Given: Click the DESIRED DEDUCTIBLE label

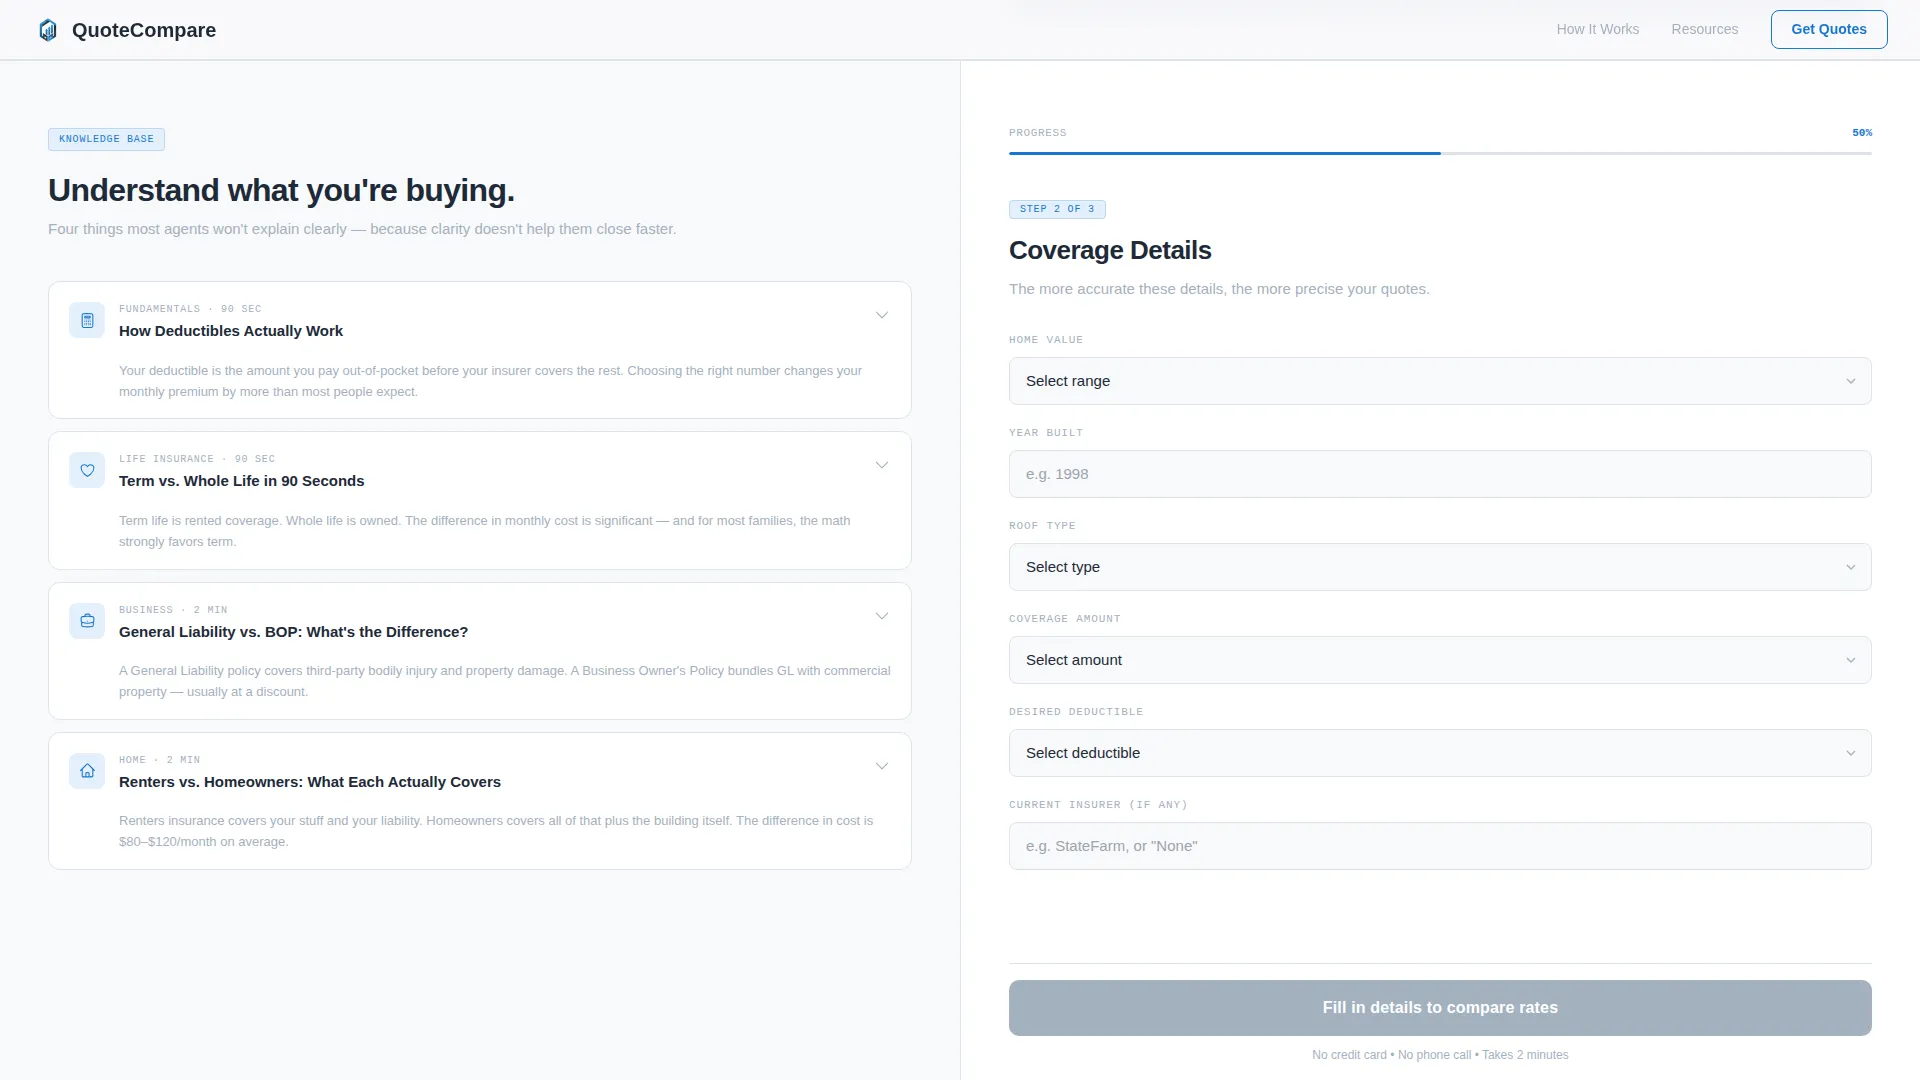Looking at the screenshot, I should (x=1076, y=712).
